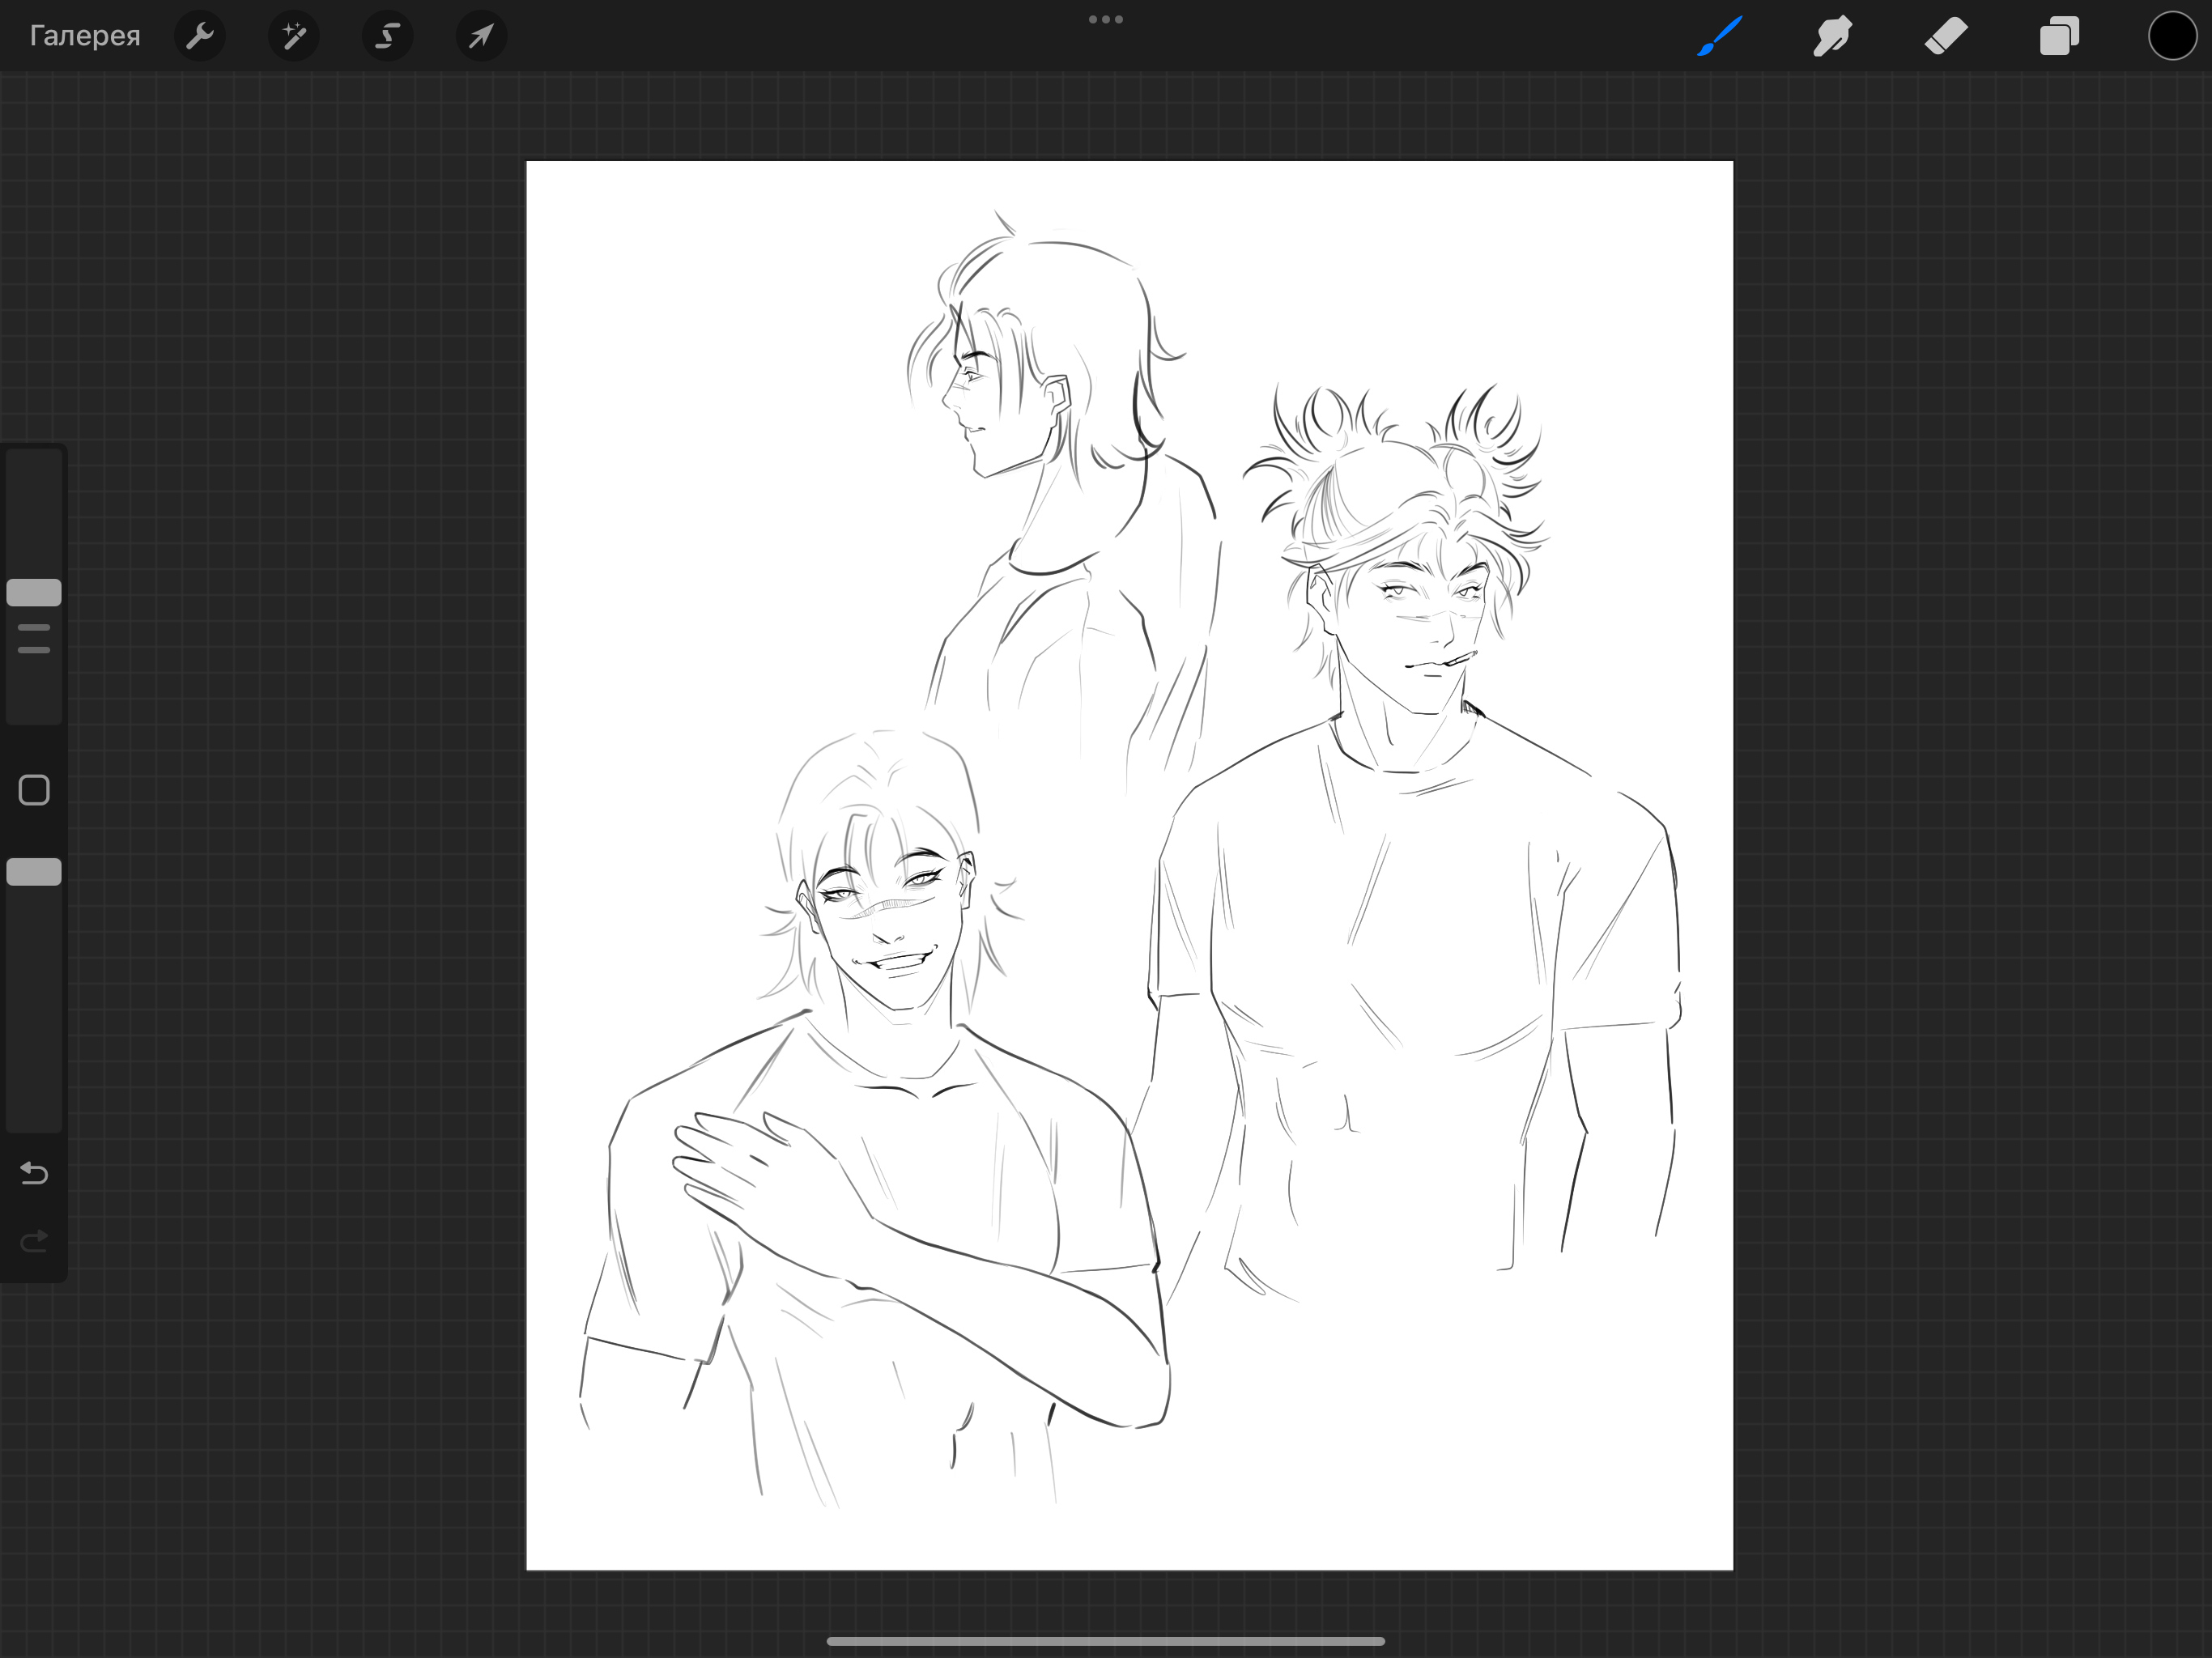This screenshot has width=2212, height=1658.
Task: Click the brush size slider handle
Action: [34, 592]
